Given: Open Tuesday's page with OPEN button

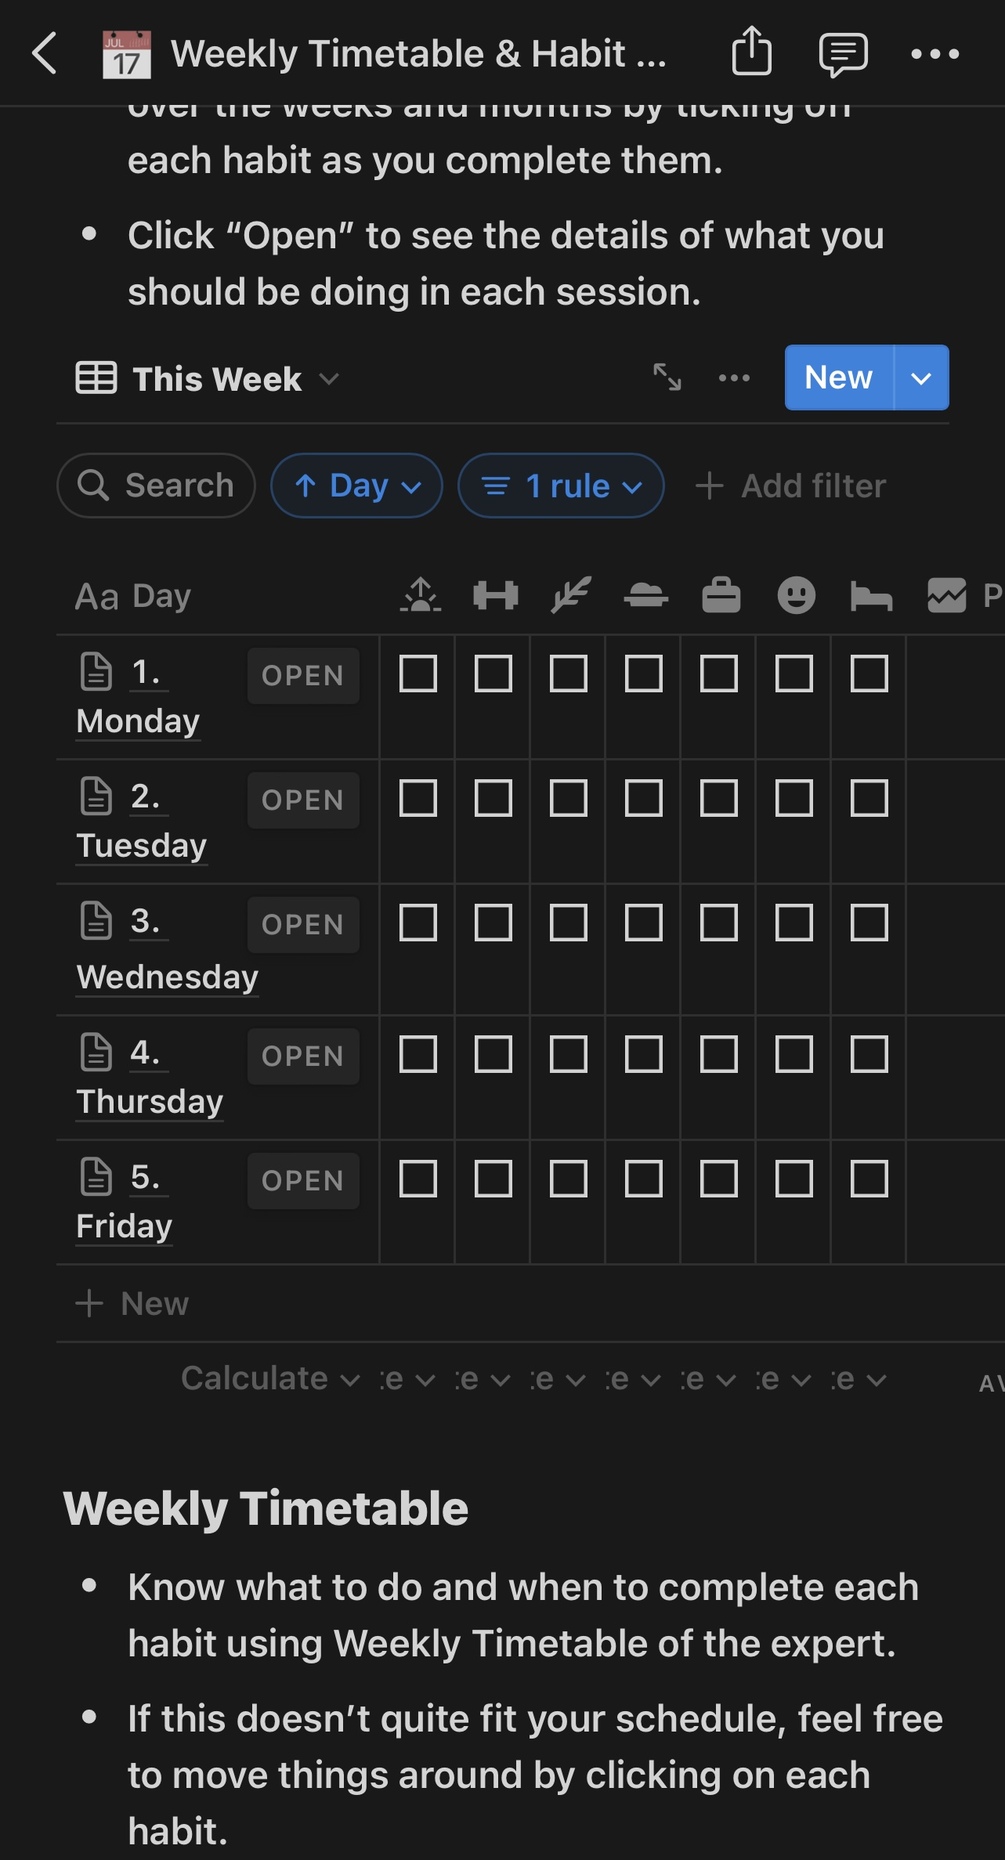Looking at the screenshot, I should pos(303,800).
